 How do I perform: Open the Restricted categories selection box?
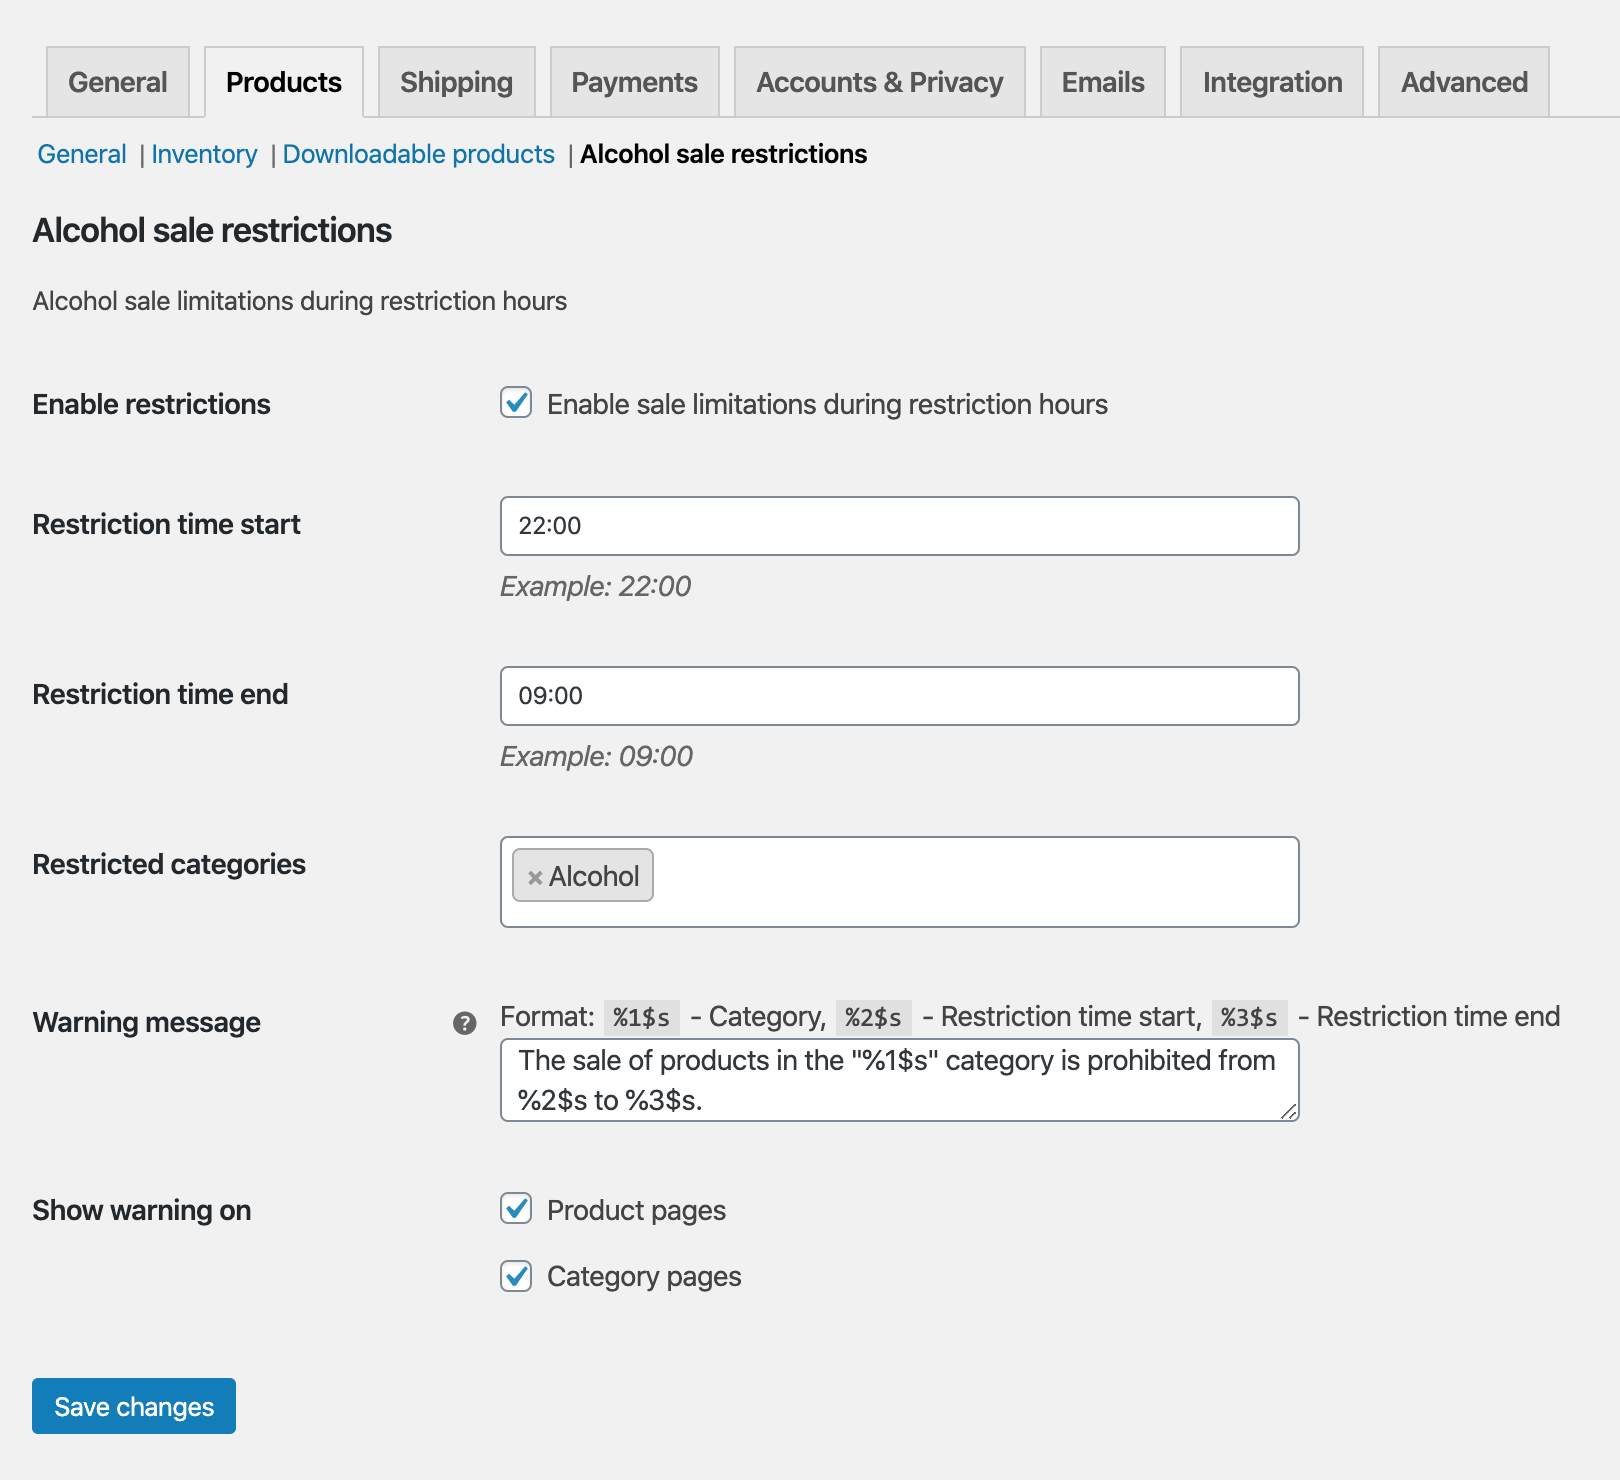pyautogui.click(x=899, y=882)
